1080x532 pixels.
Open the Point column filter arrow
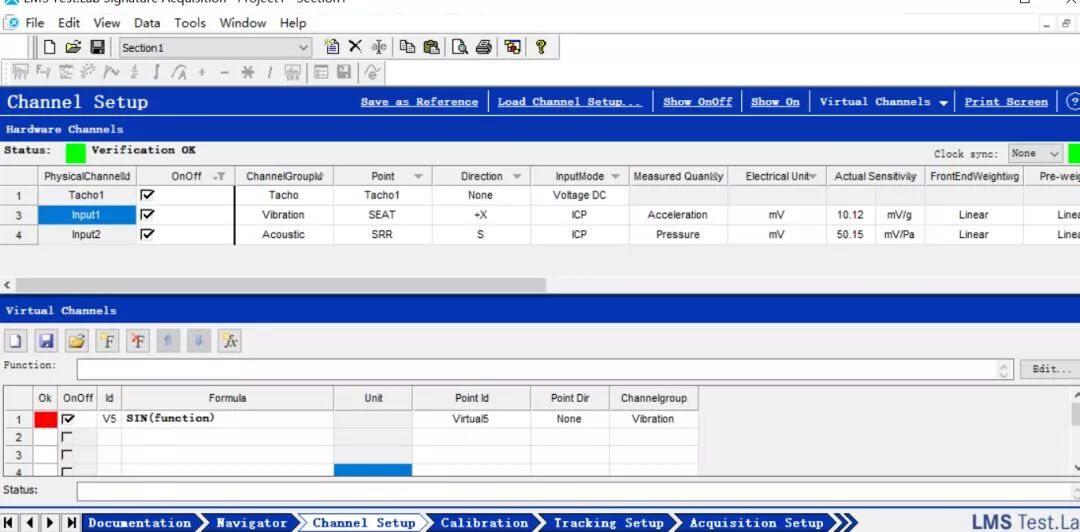tap(418, 176)
